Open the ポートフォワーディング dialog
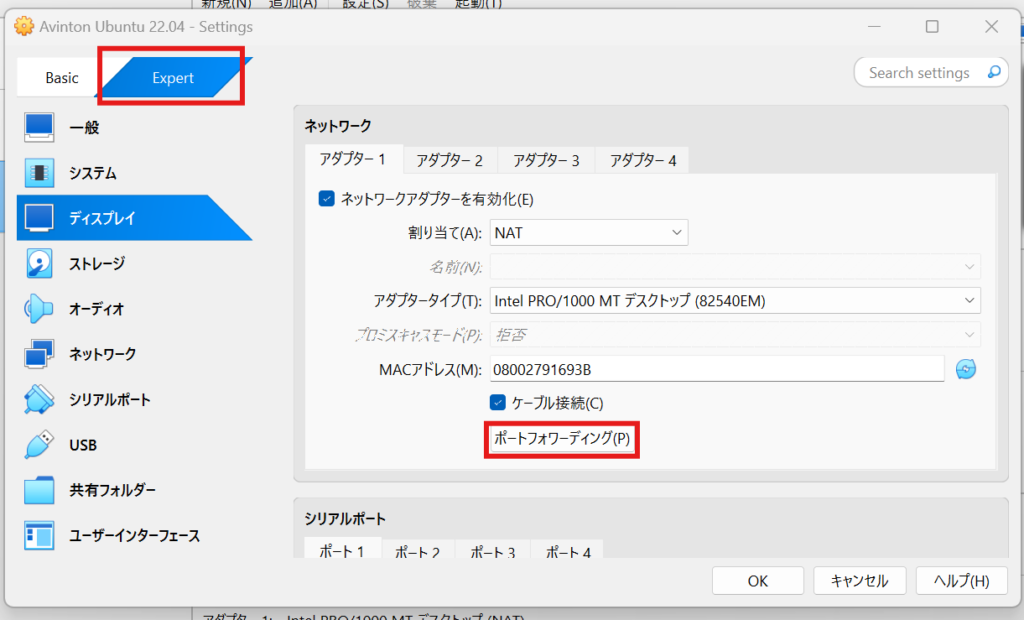Screen dimensions: 1024x620 561,440
